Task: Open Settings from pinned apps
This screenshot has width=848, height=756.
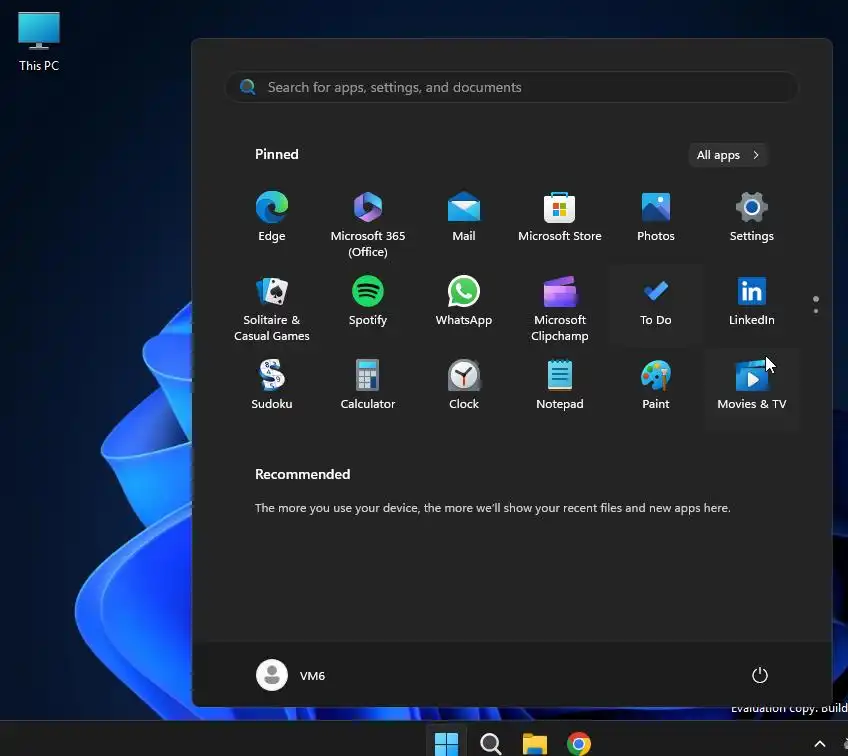Action: [x=751, y=217]
